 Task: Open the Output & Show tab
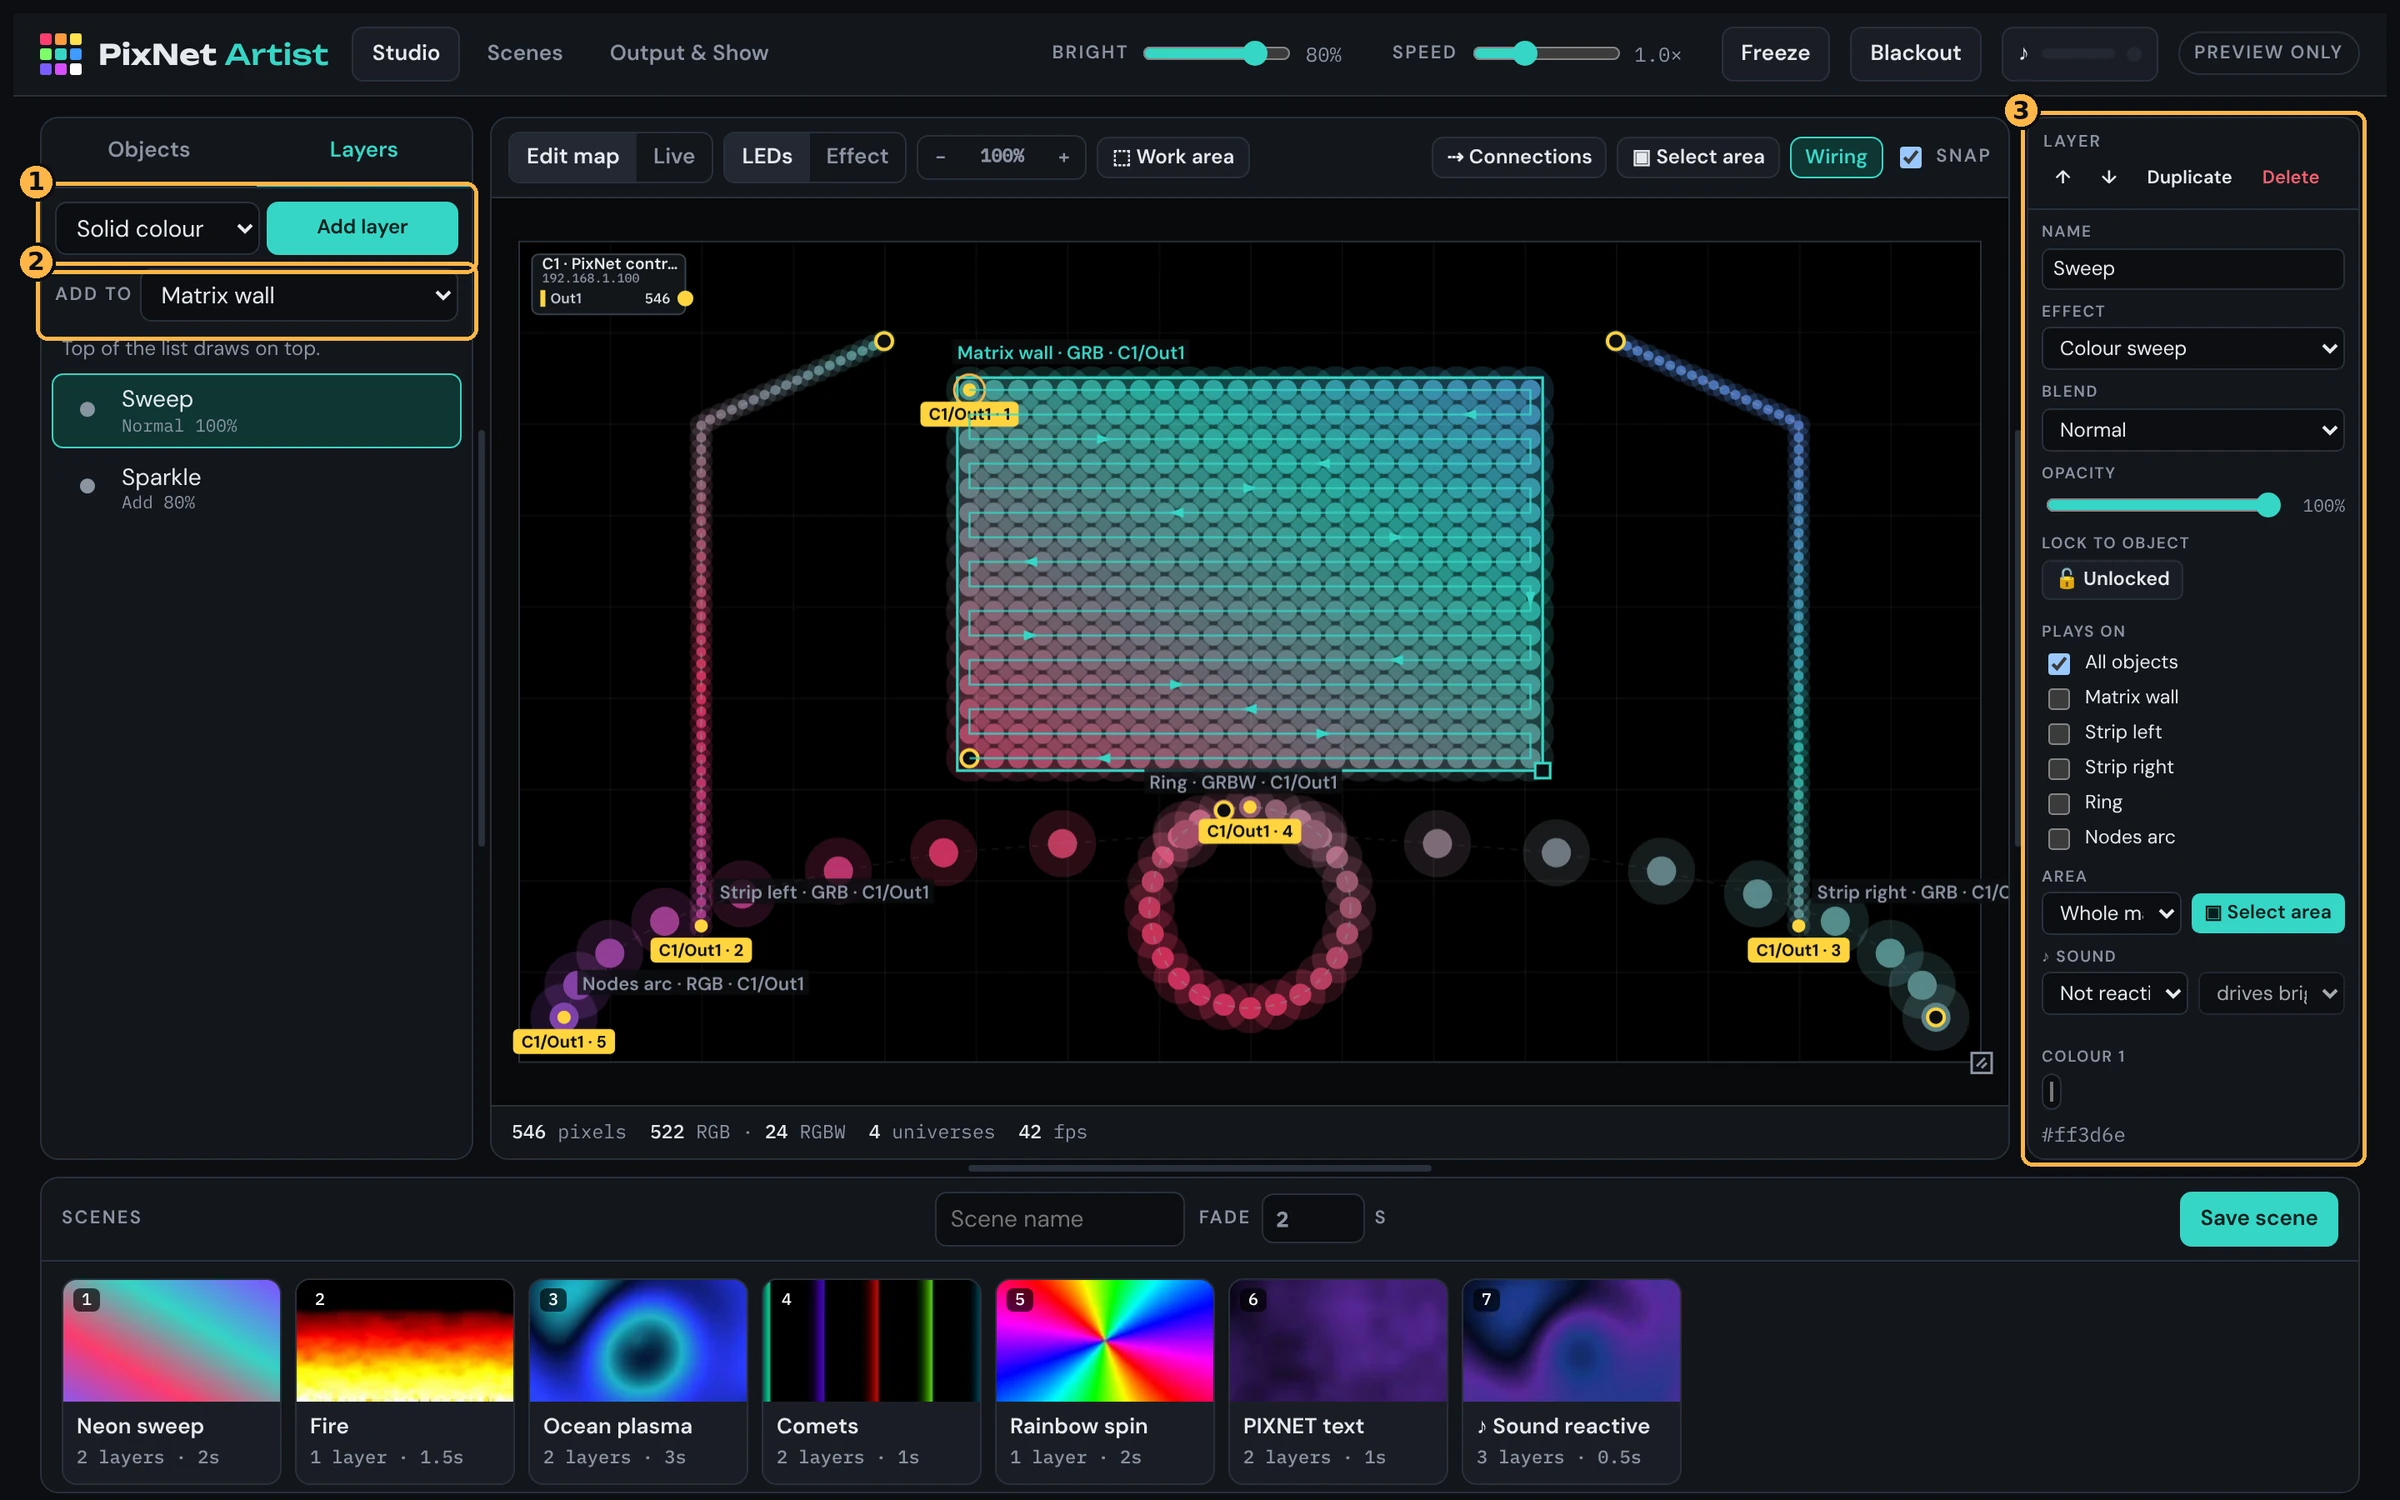tap(689, 53)
